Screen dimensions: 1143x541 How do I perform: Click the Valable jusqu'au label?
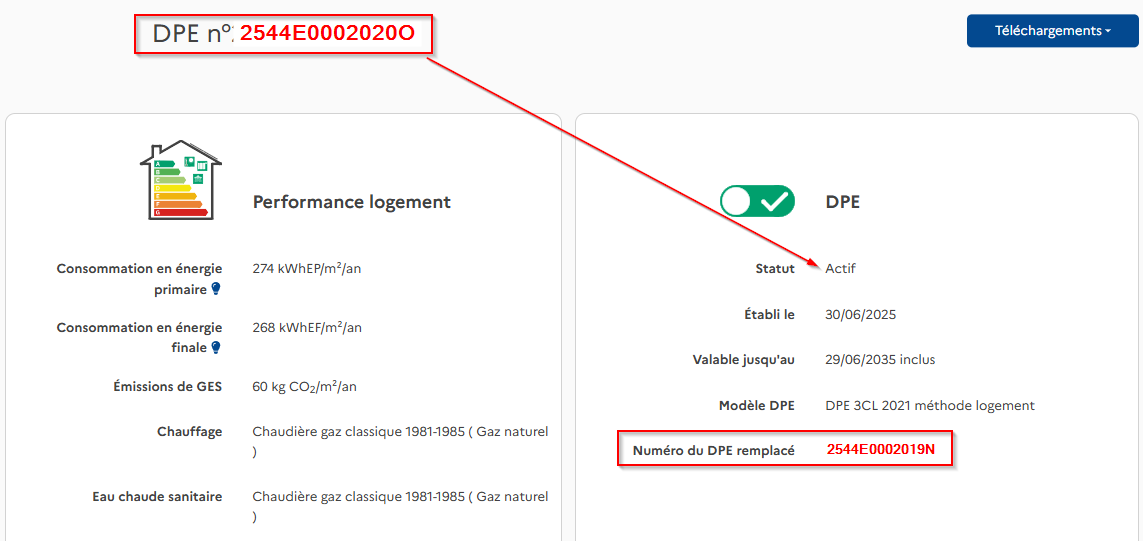(744, 359)
